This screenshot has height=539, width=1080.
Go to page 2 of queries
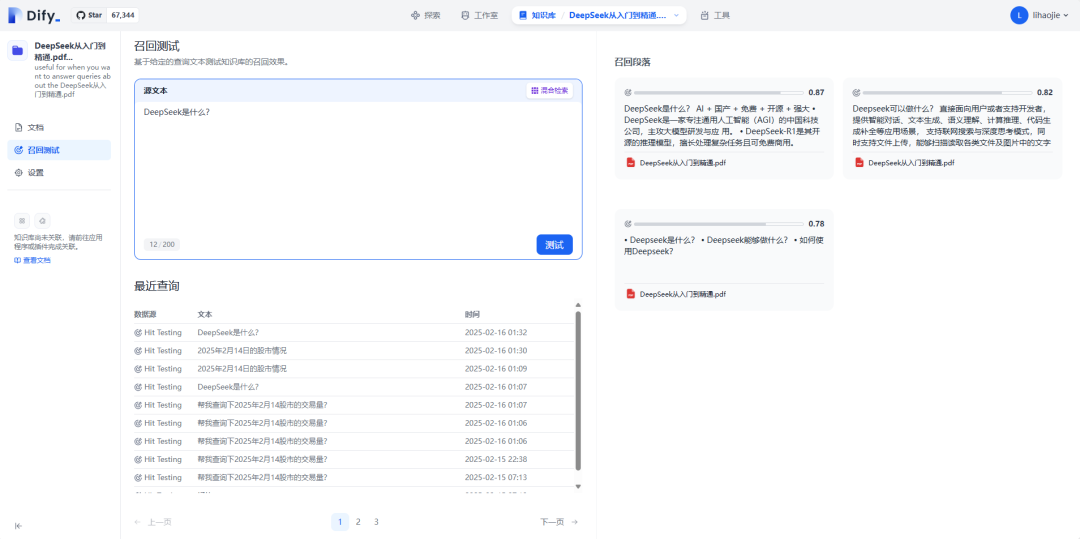tap(358, 522)
